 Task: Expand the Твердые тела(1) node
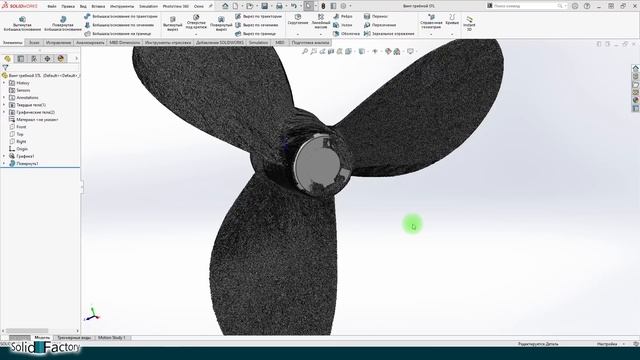coord(4,105)
